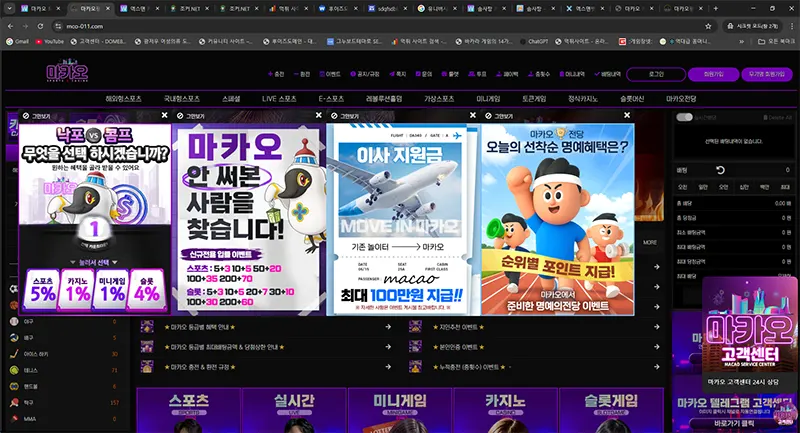
Task: Open Gmail bookmark
Action: [17, 41]
